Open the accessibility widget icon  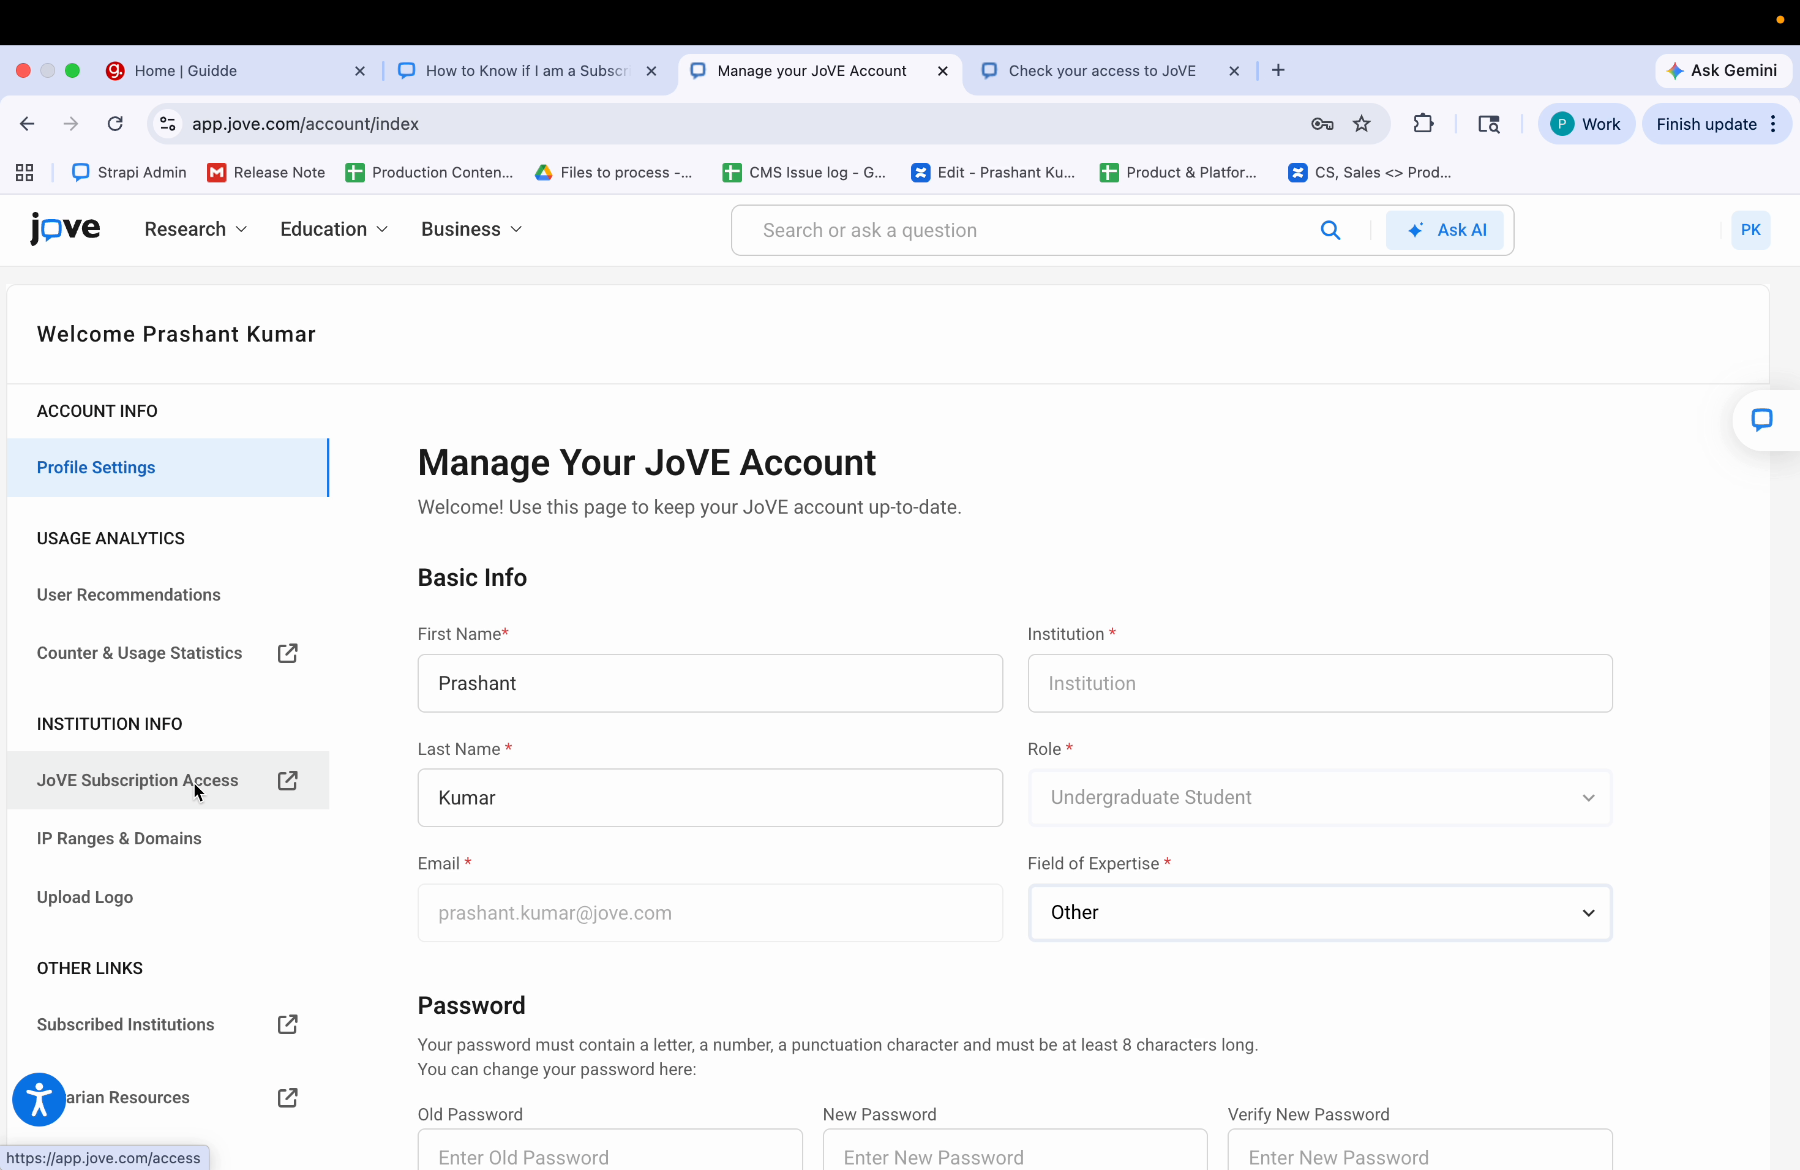38,1099
